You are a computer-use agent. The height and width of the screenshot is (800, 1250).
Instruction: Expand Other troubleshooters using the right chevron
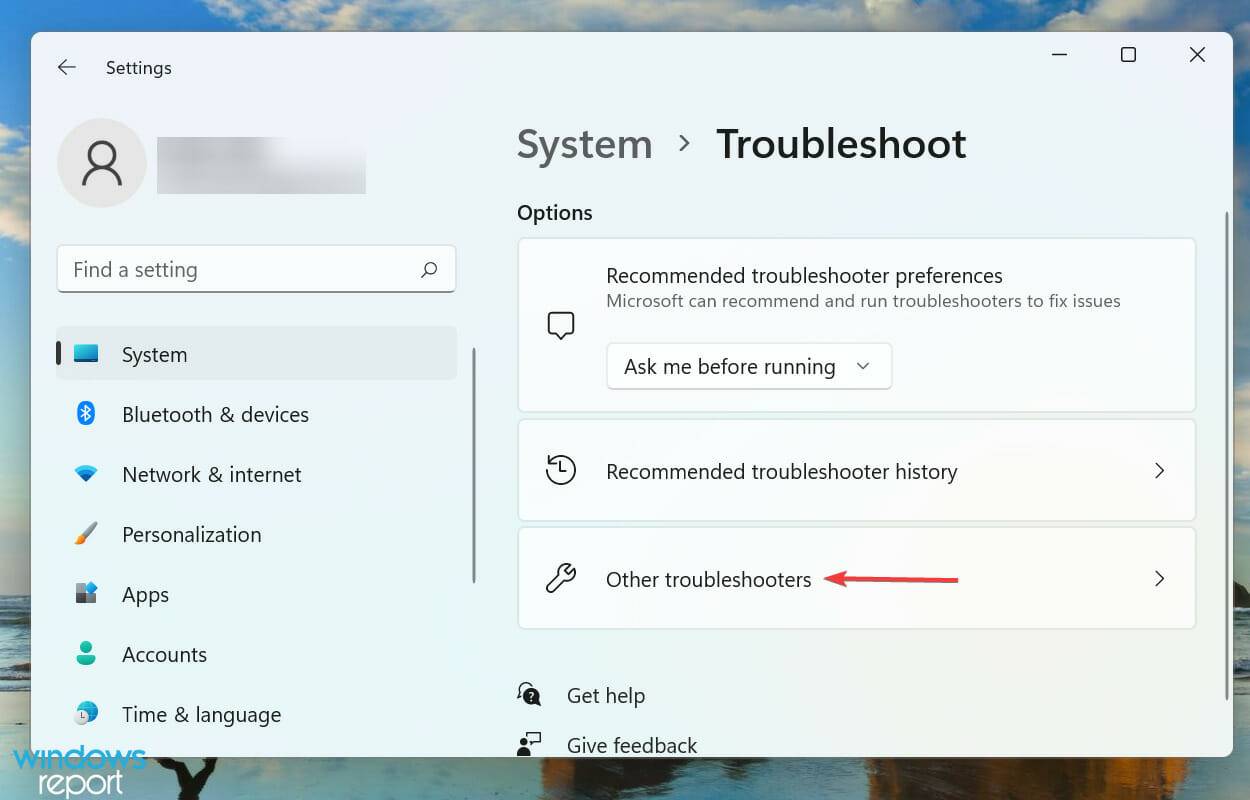click(1160, 578)
